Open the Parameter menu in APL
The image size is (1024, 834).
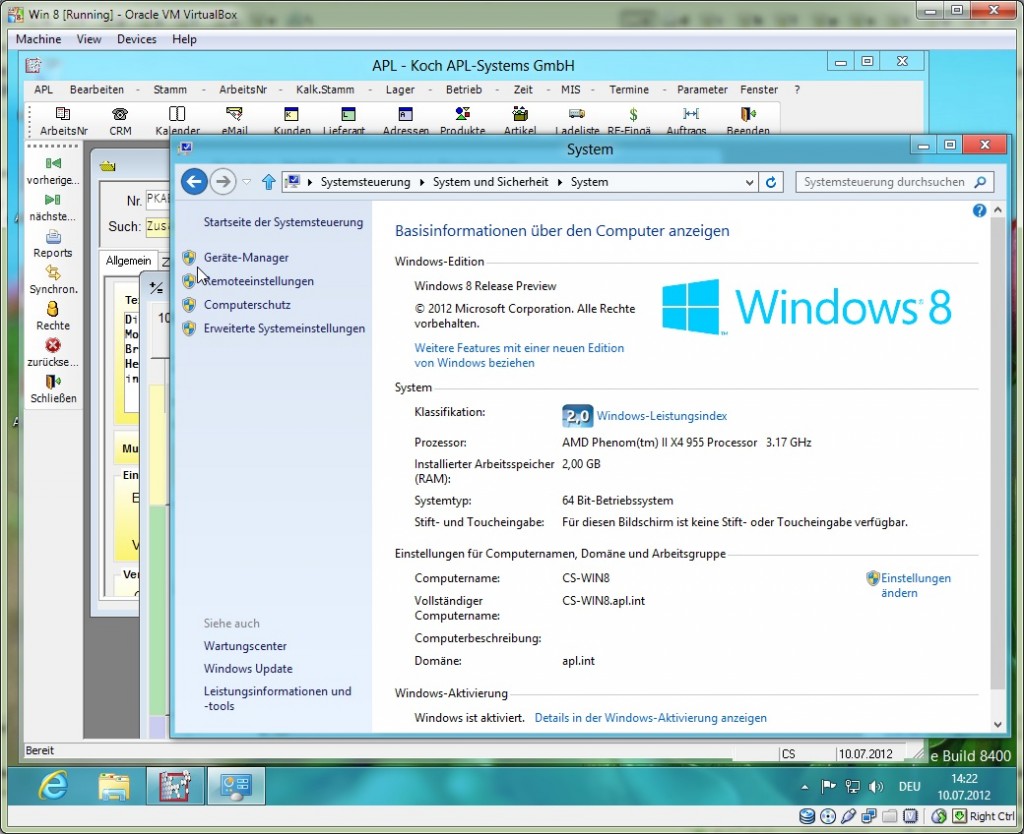702,89
